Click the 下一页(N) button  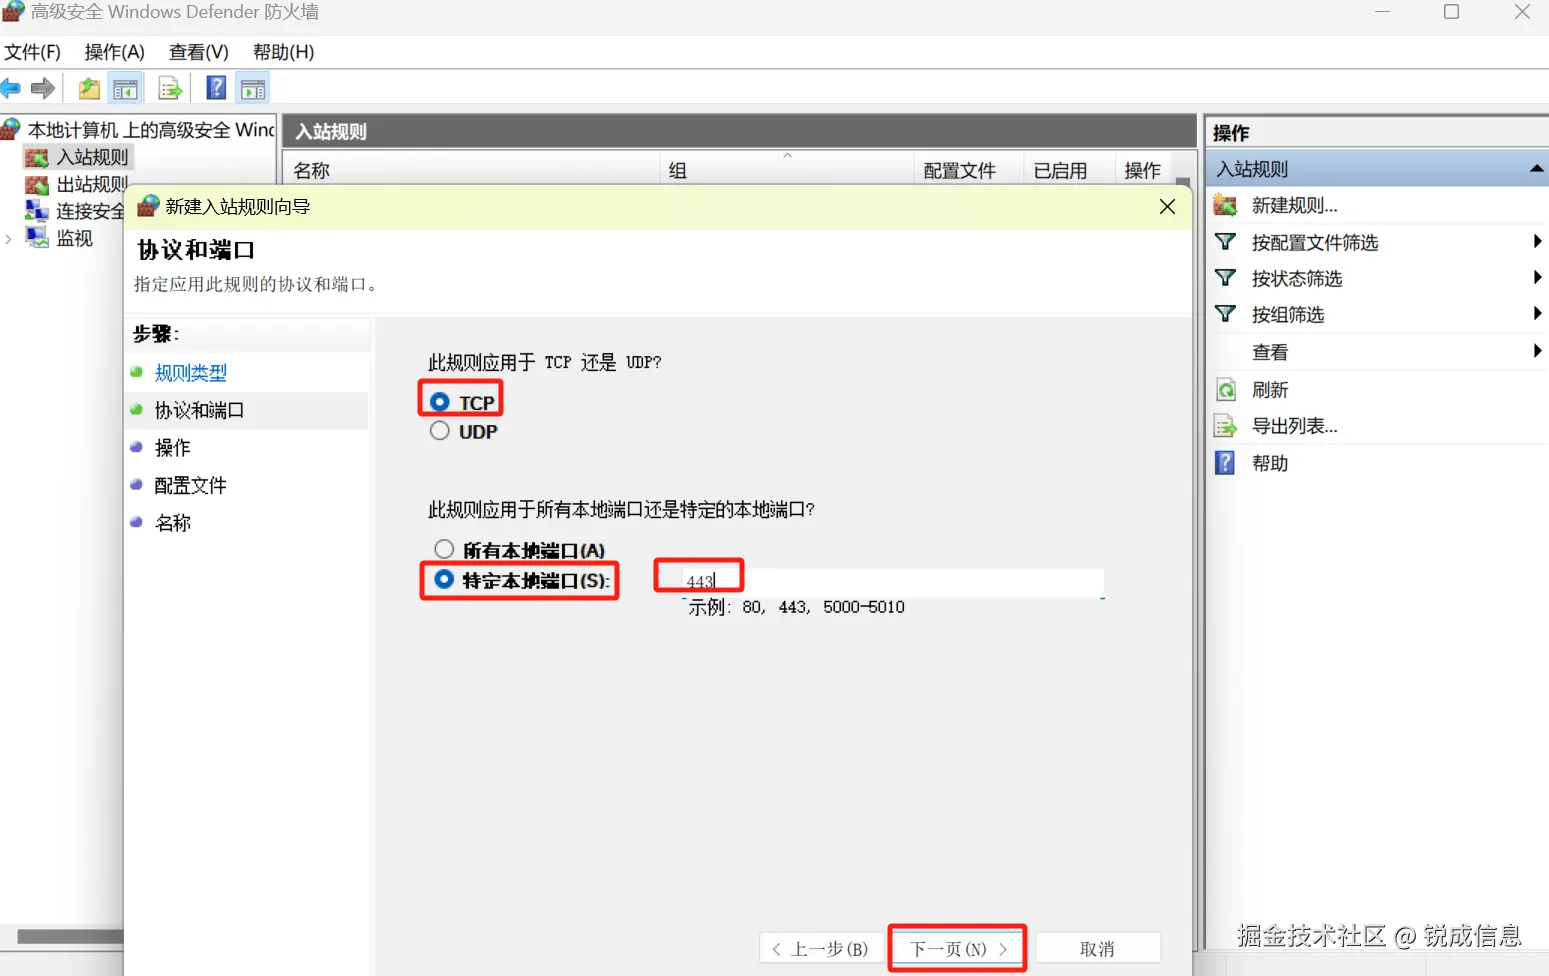point(955,947)
